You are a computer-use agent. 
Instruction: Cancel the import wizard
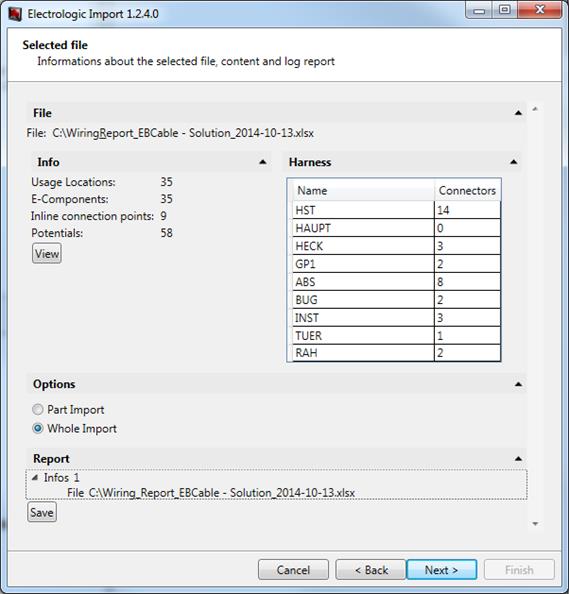[x=293, y=570]
